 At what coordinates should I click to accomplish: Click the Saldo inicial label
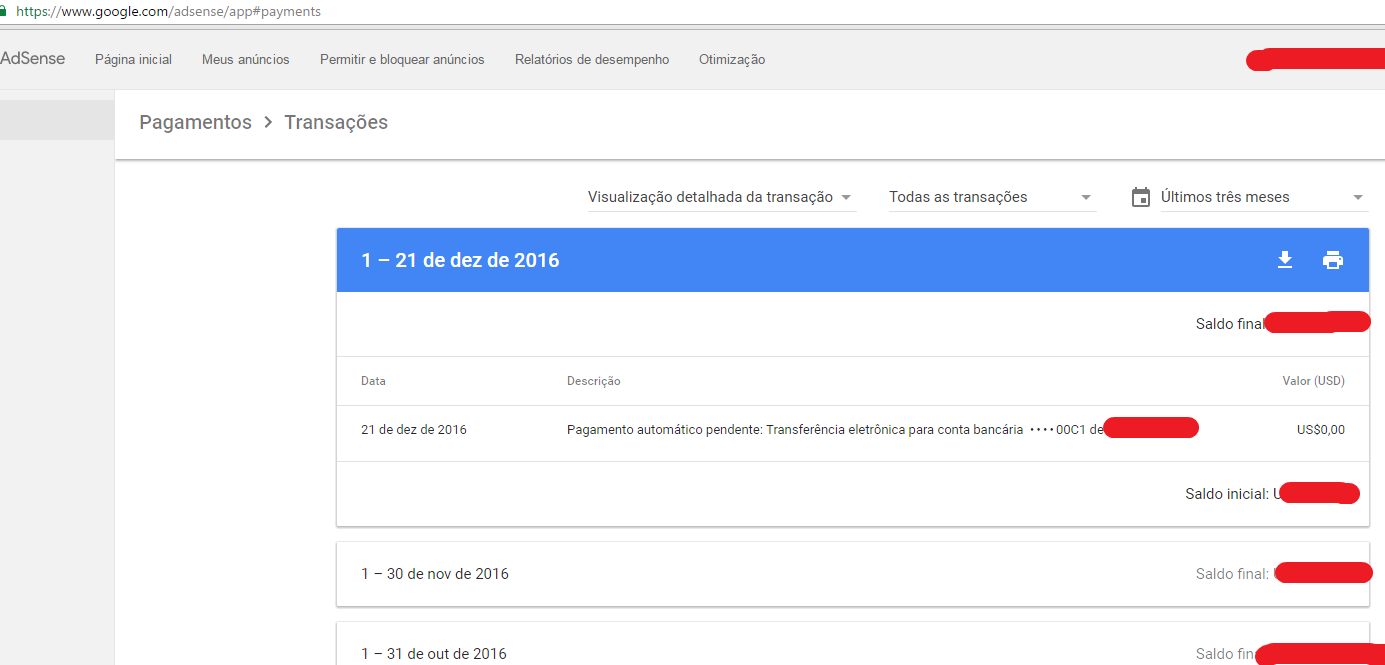point(1227,494)
